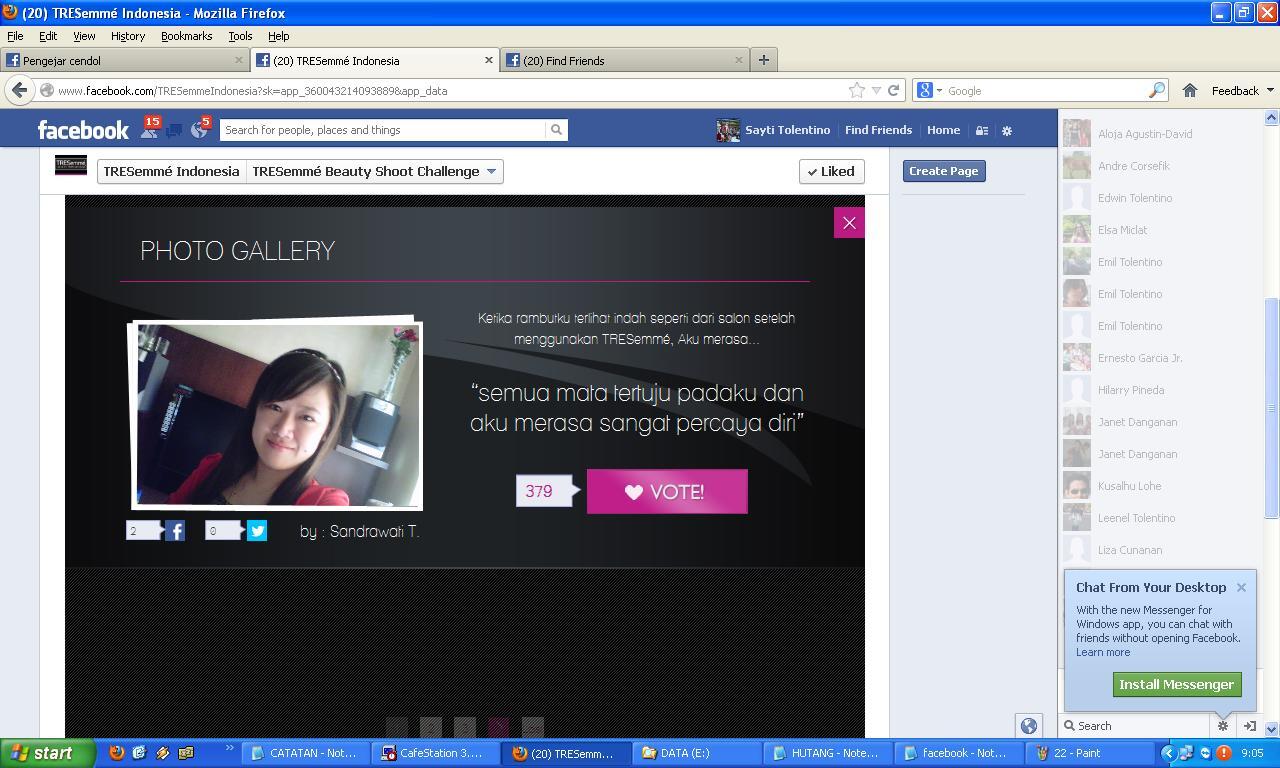Share the photo via Facebook icon
1280x768 pixels.
175,531
